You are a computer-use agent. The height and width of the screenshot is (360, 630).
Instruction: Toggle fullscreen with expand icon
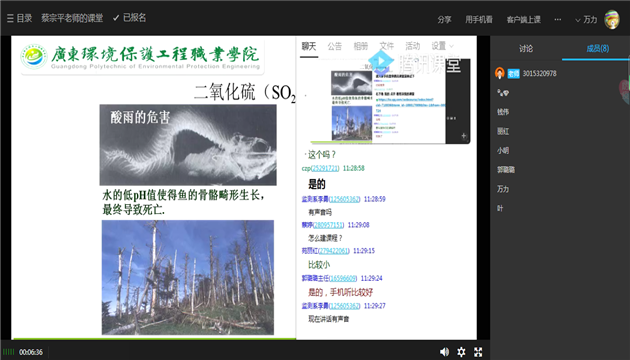point(478,352)
